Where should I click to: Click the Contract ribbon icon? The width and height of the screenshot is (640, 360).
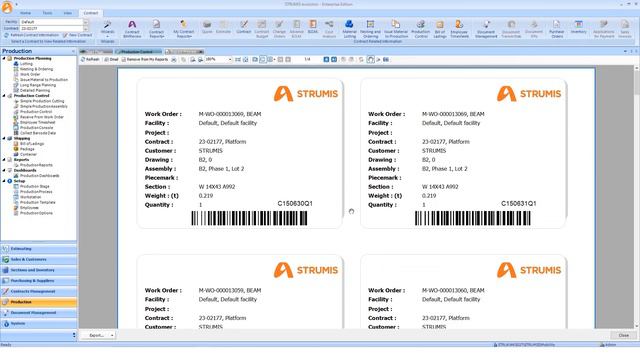tap(244, 27)
